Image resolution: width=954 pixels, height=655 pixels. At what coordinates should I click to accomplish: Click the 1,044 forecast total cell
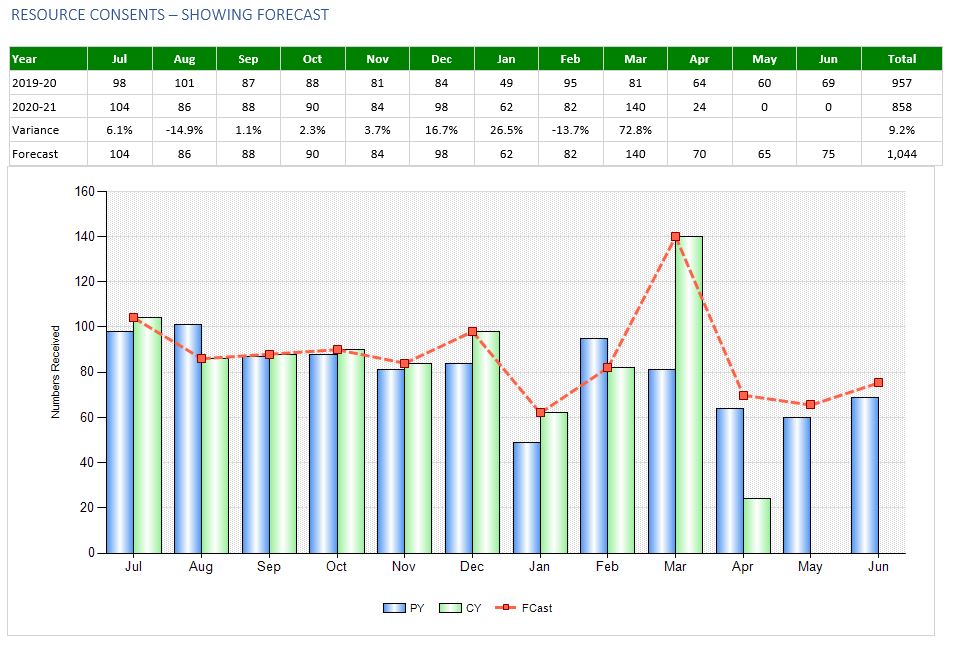[902, 154]
